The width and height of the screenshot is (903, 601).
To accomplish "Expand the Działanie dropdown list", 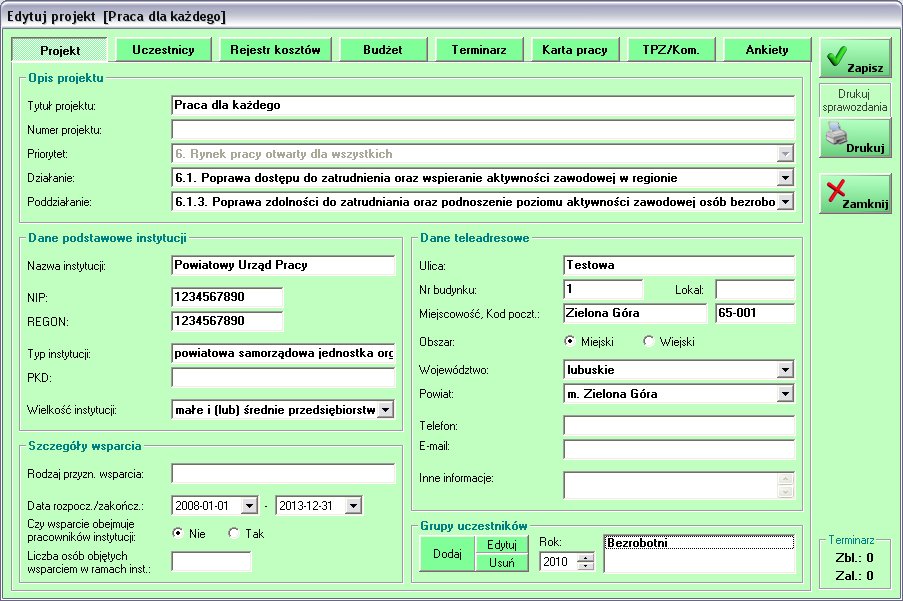I will tap(785, 178).
